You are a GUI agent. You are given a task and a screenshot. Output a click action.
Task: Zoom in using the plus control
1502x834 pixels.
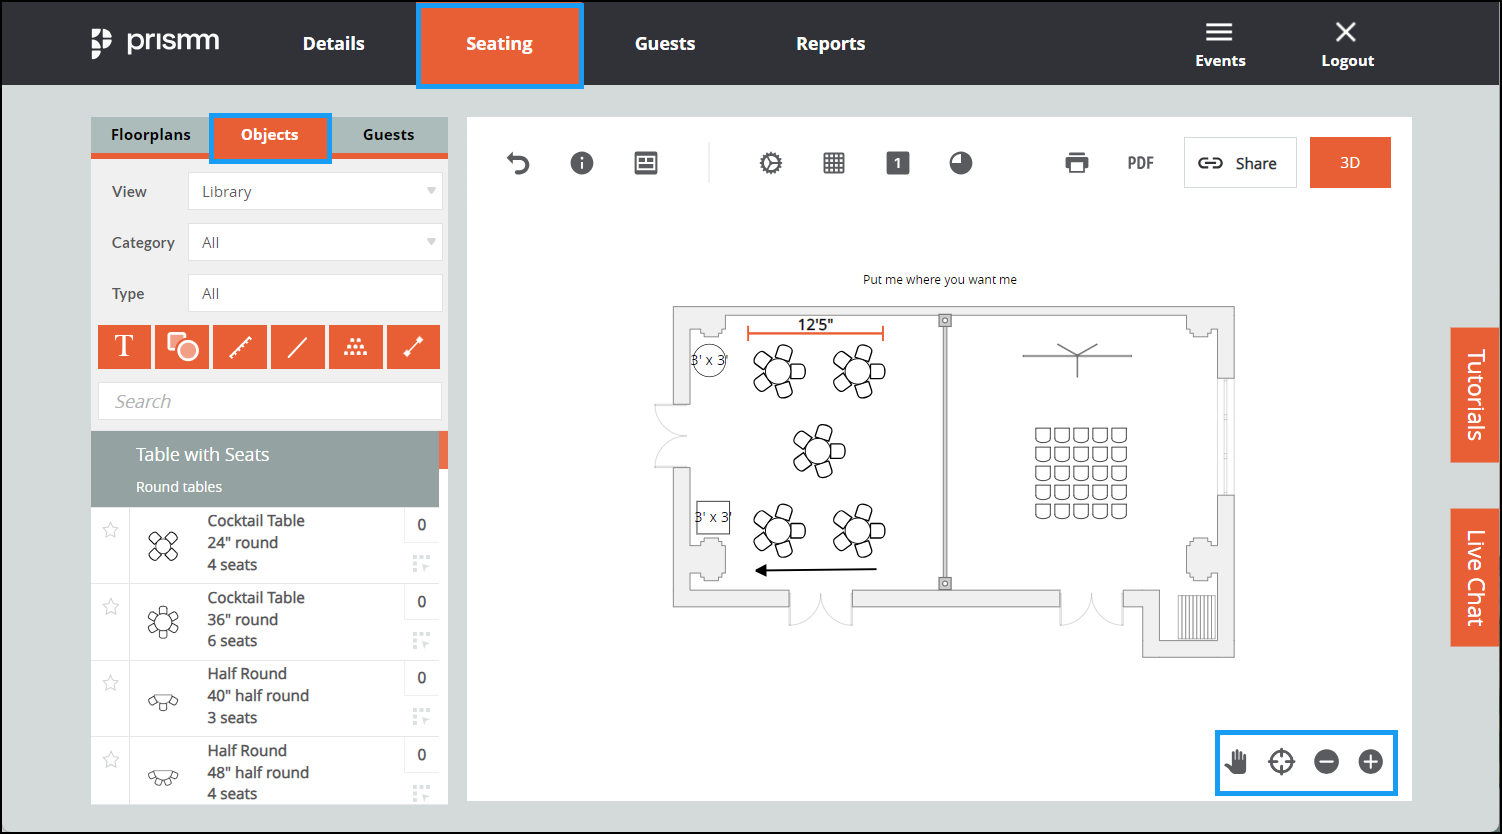tap(1370, 762)
